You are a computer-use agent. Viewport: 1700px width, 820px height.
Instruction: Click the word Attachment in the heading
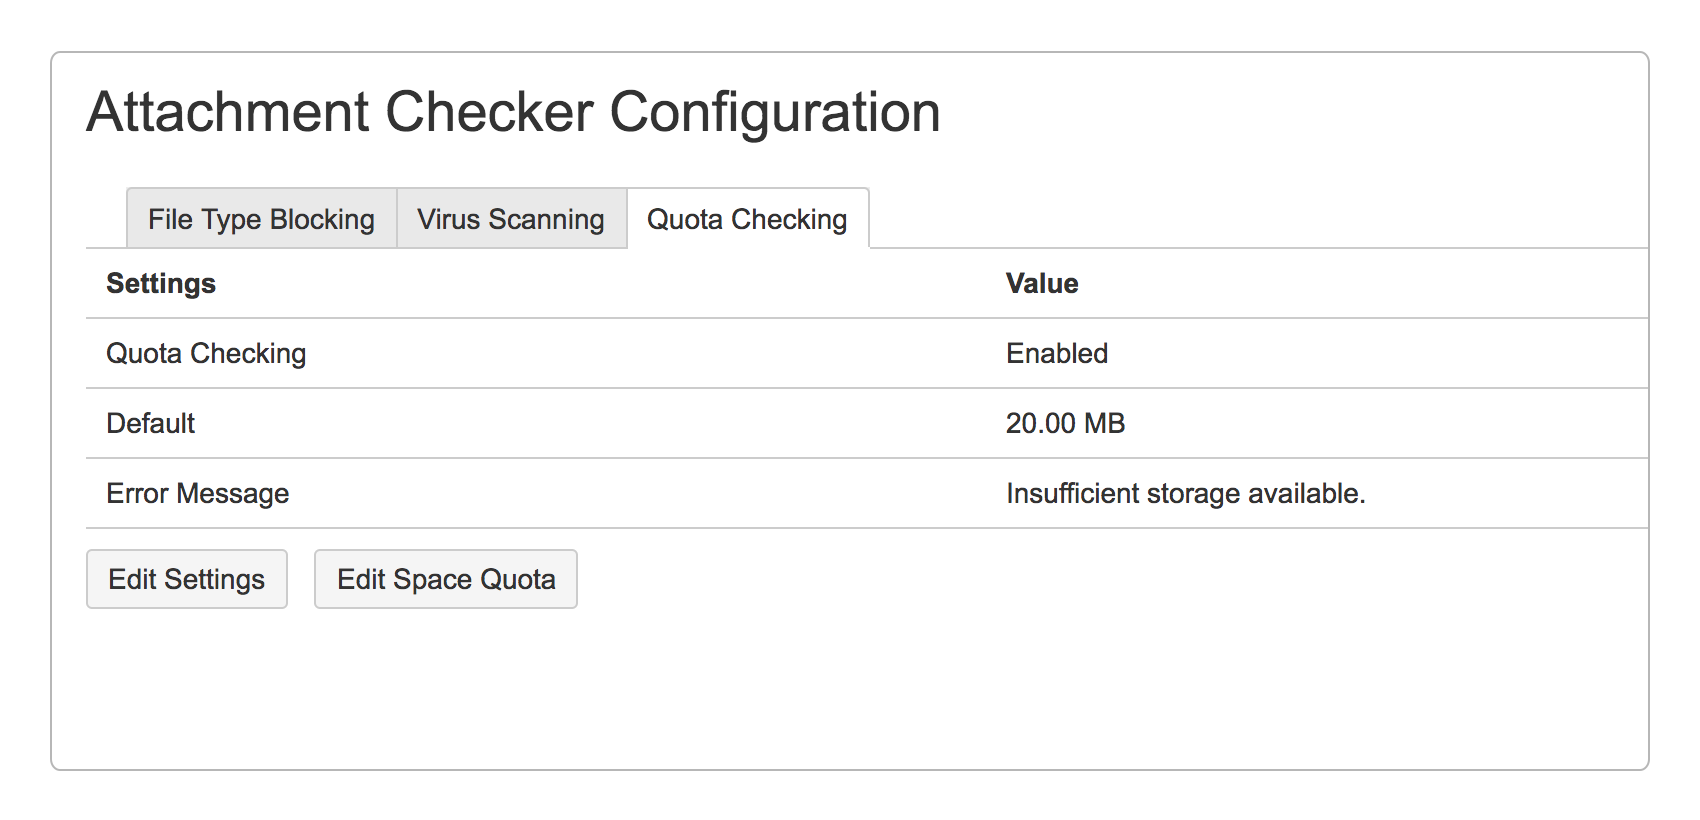[228, 112]
